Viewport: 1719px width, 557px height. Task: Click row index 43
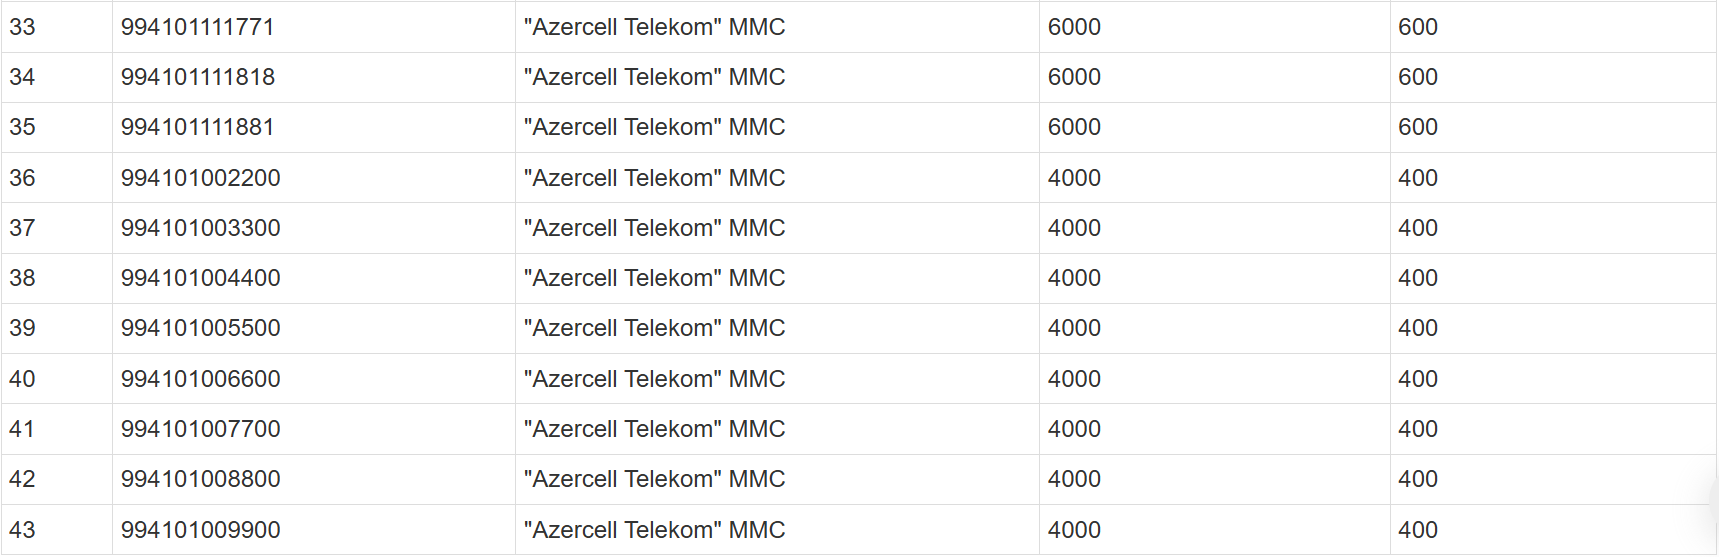pyautogui.click(x=22, y=530)
